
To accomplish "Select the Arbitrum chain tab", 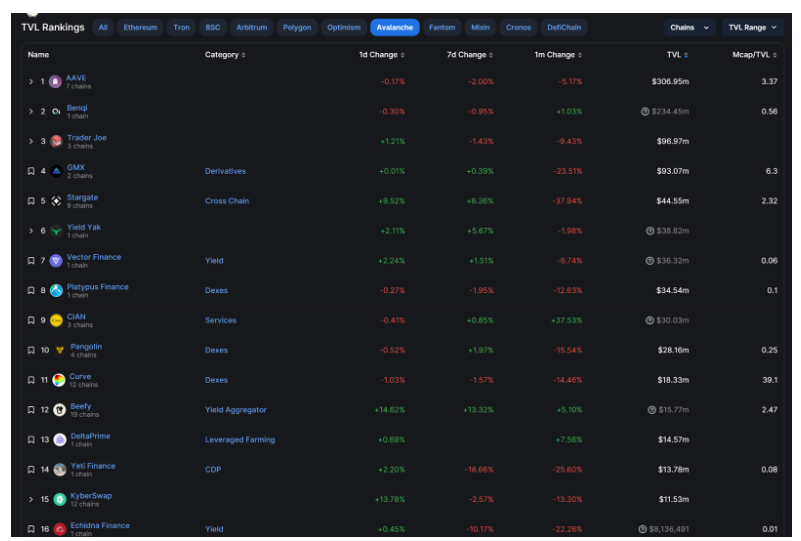I will pos(251,28).
